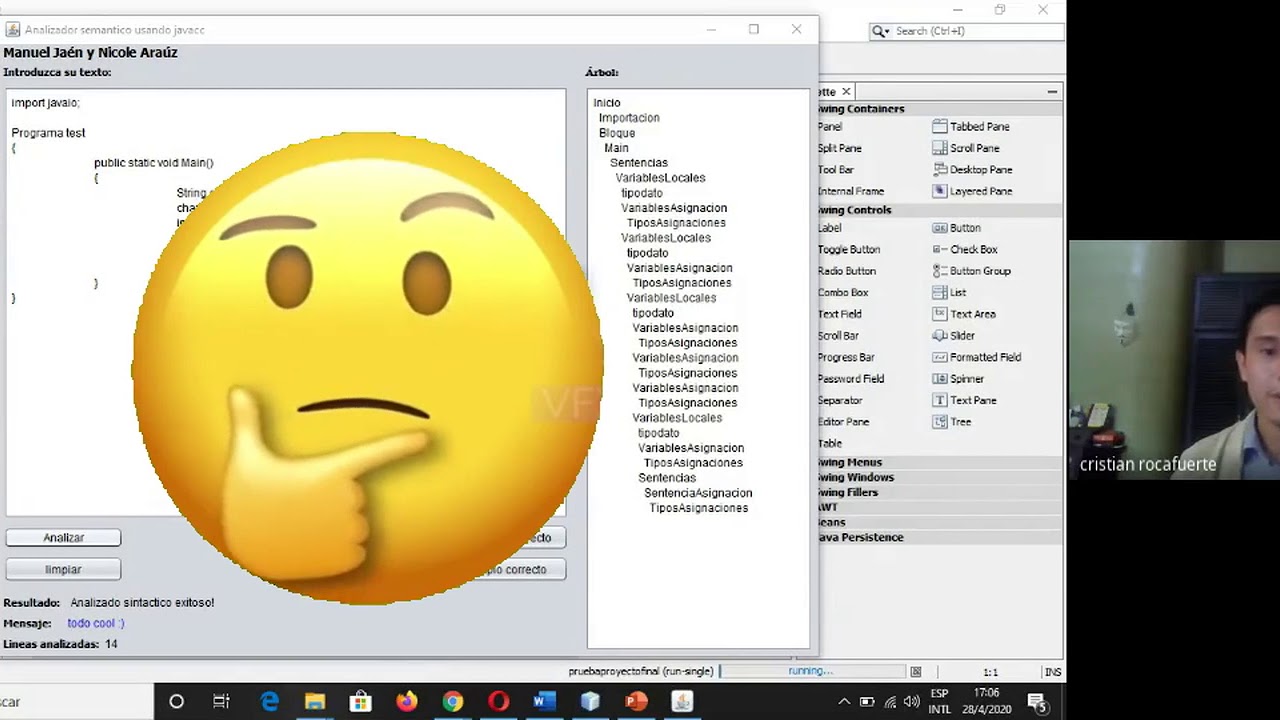Select the Spinner palette component

[958, 379]
